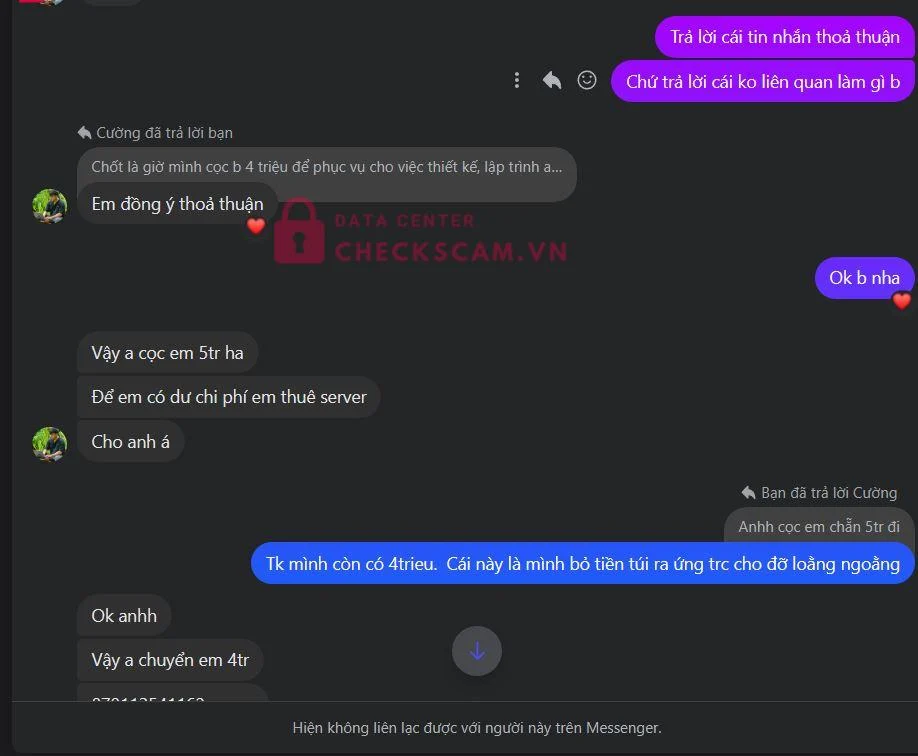
Task: Click quoted reply "Anhh cọc em chẵn 5tr đi"
Action: point(819,526)
